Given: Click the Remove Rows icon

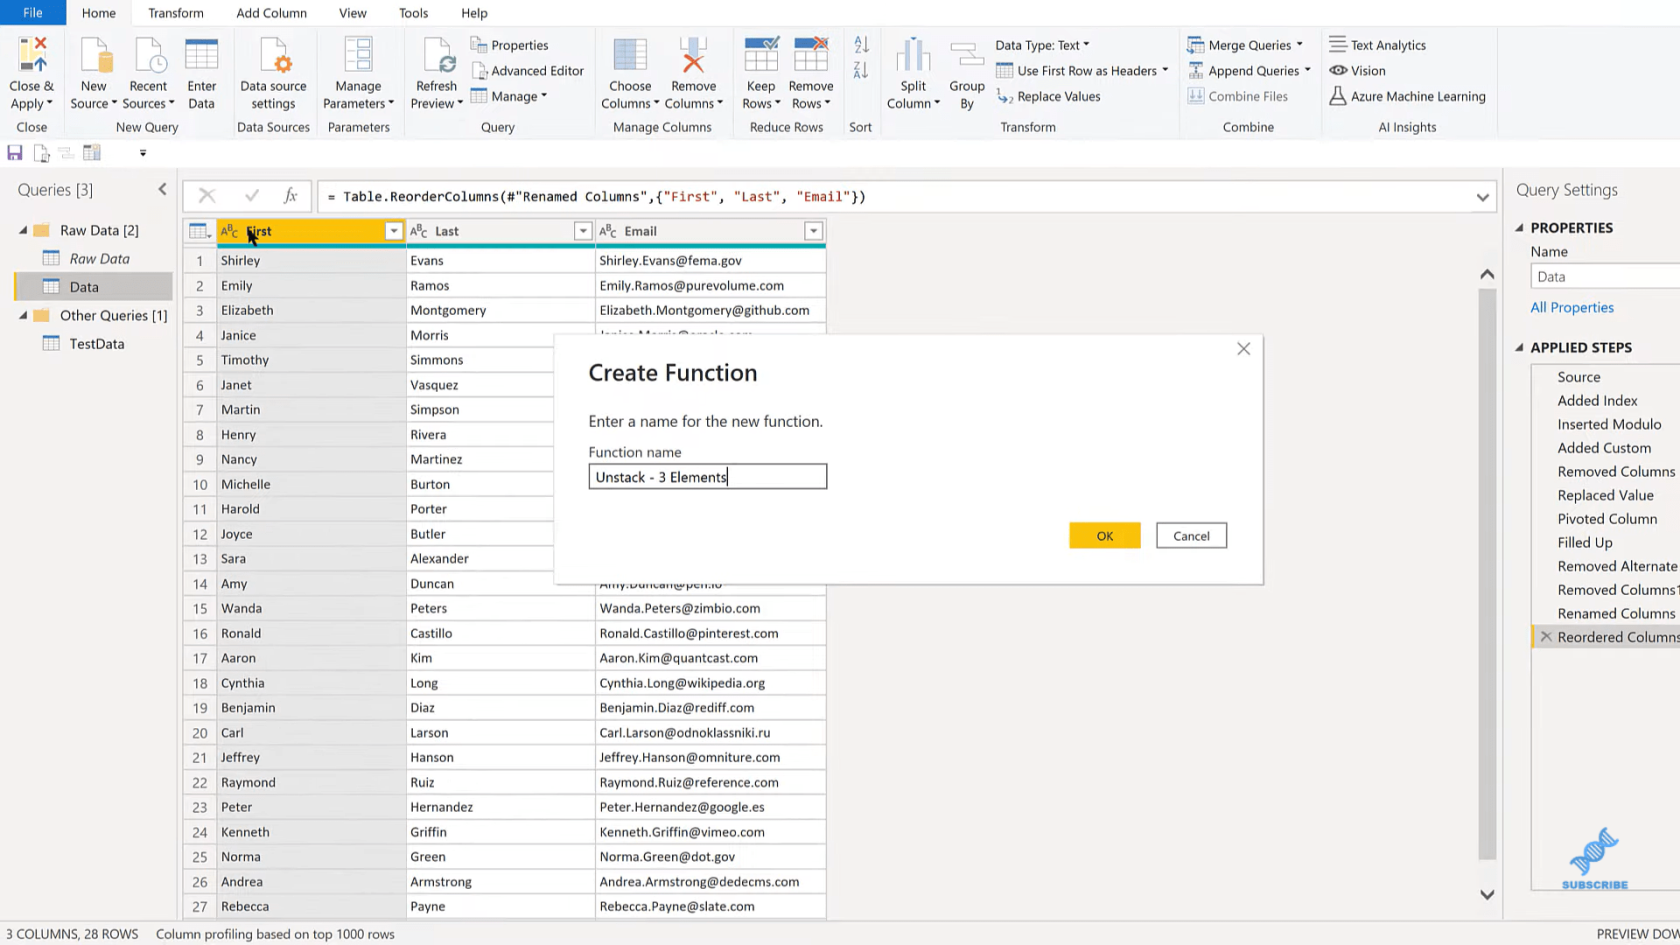Looking at the screenshot, I should pyautogui.click(x=811, y=55).
